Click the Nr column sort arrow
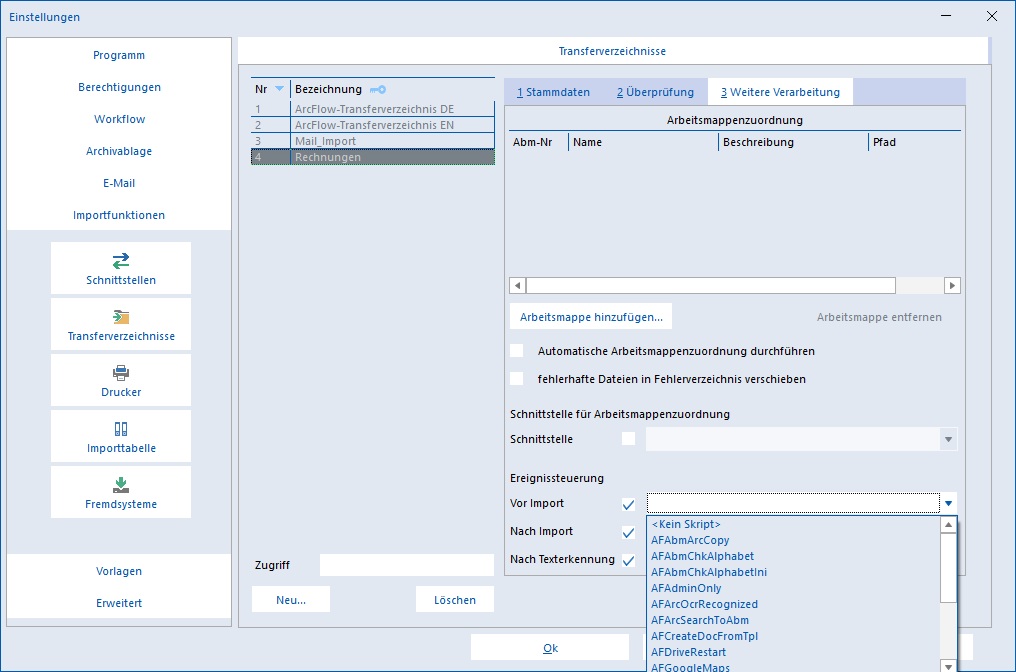Viewport: 1016px width, 672px height. point(279,89)
